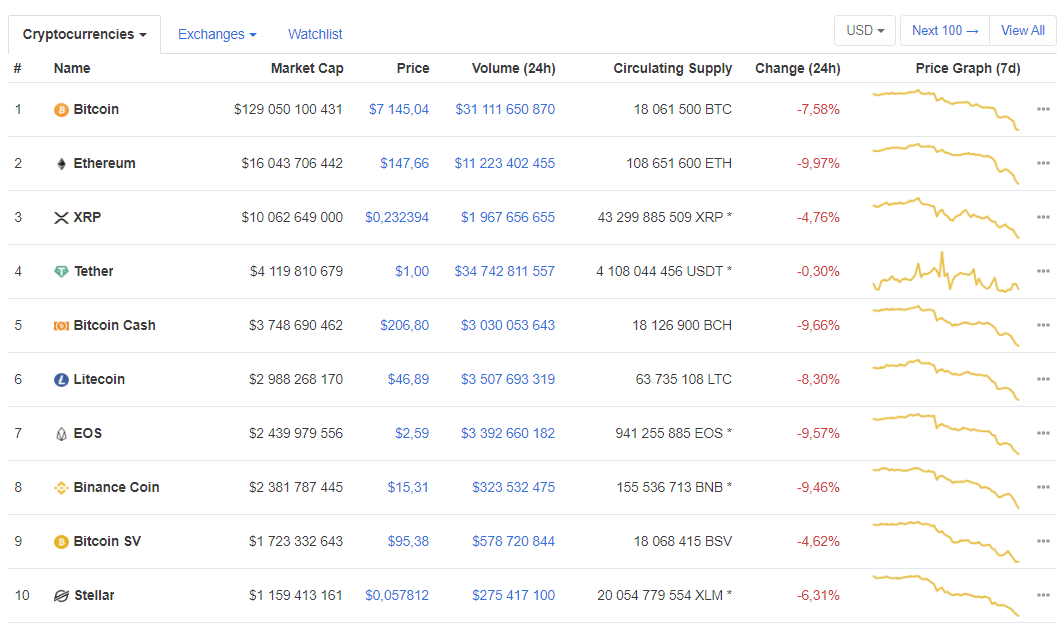
Task: Click the Litecoin volume $3 507 693 319
Action: pos(508,379)
